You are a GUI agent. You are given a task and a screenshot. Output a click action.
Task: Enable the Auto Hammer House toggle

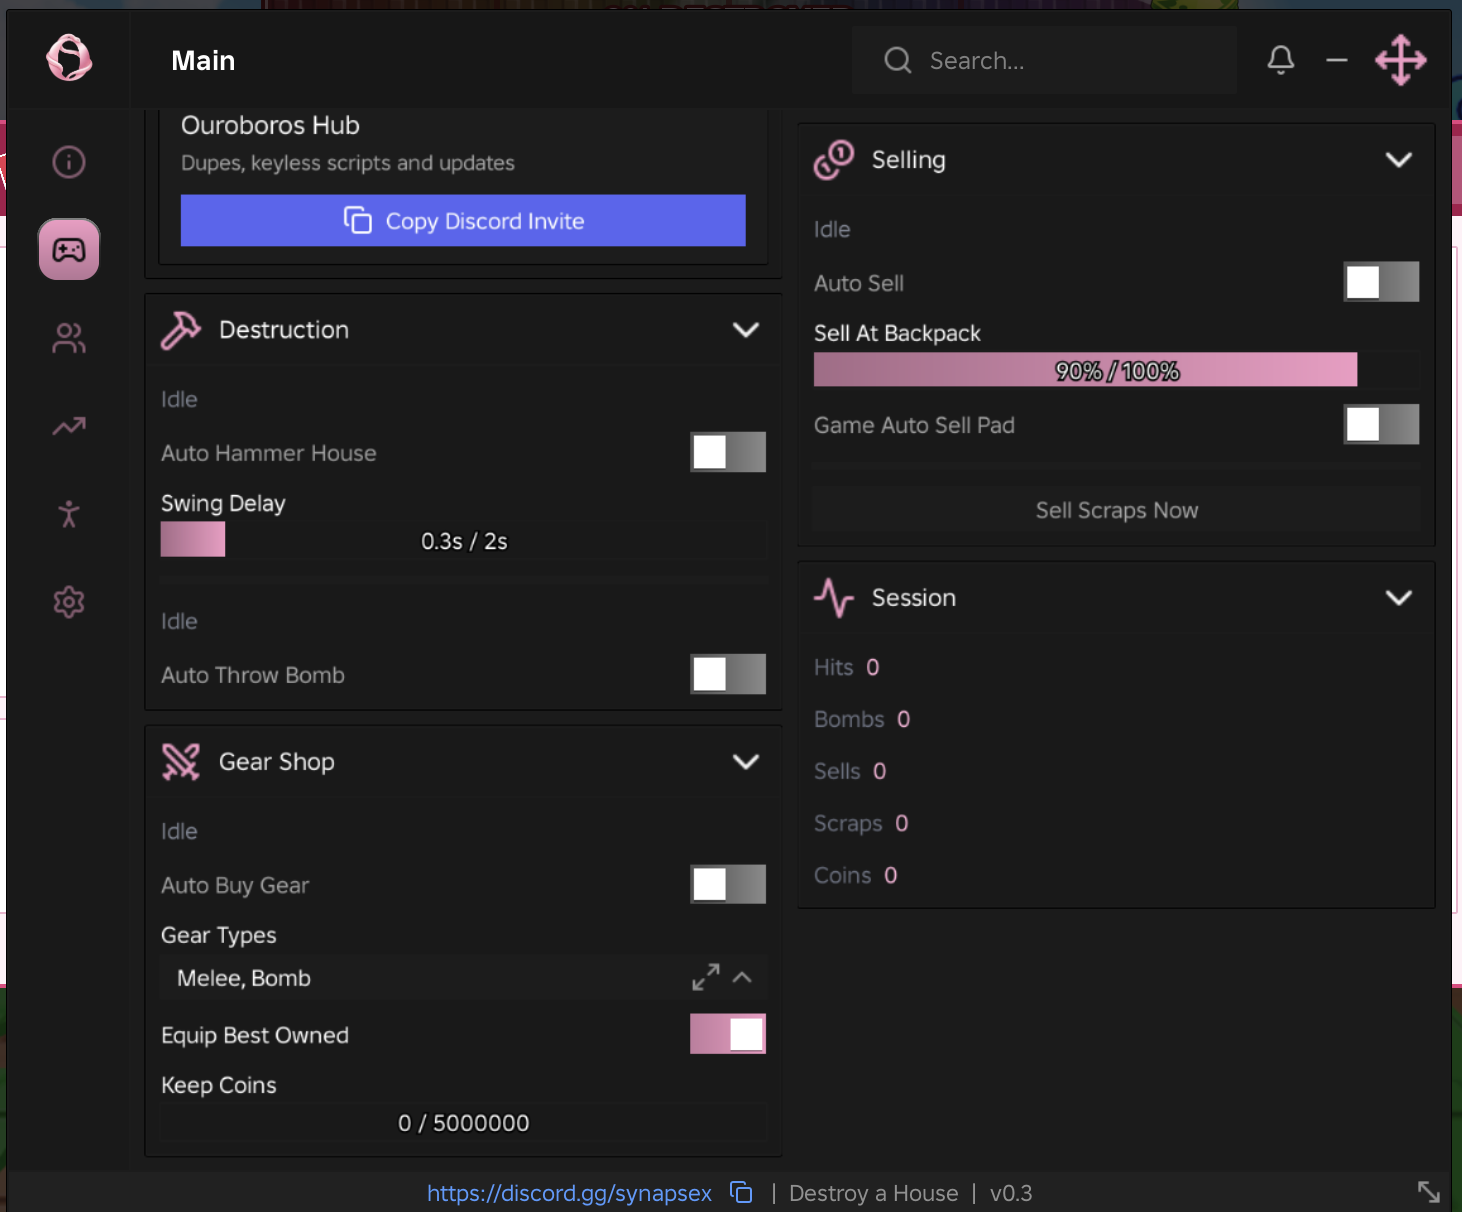728,452
